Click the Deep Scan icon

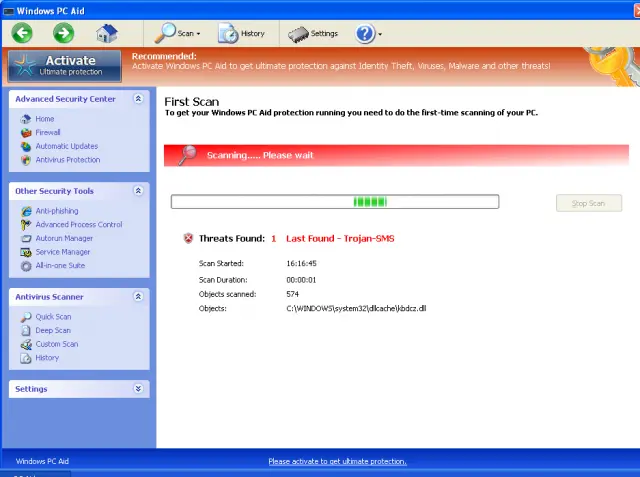[26, 331]
